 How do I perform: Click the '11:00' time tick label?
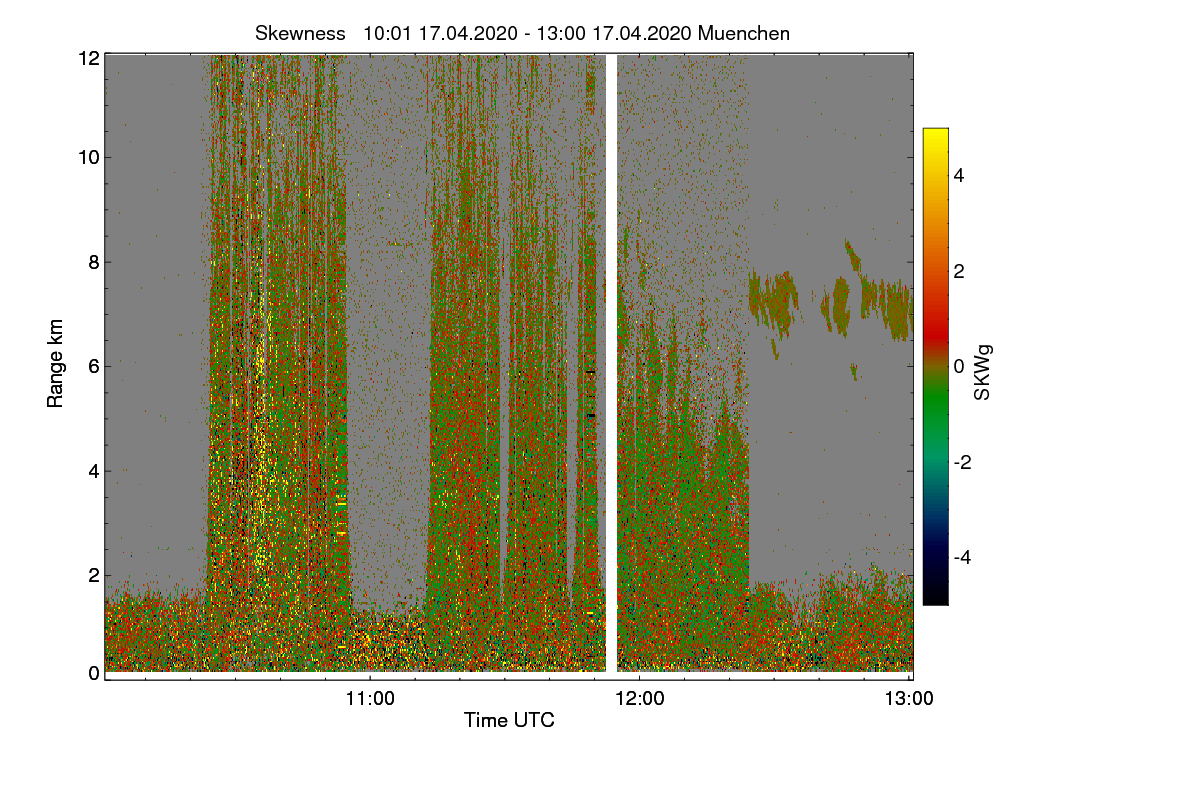370,699
